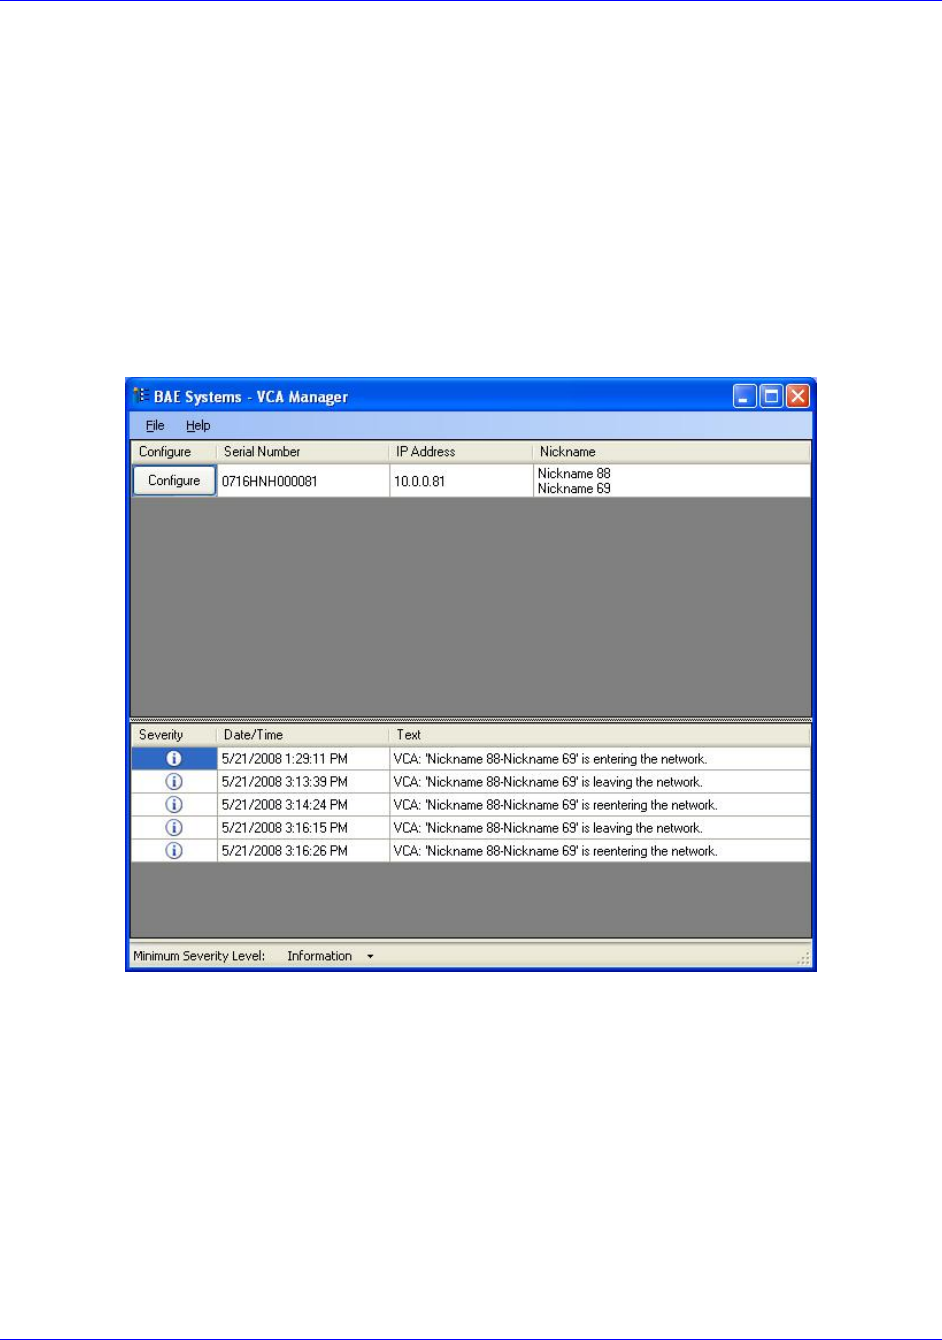Click info icon for the 3:13:39 PM event
The width and height of the screenshot is (942, 1340).
coord(174,782)
